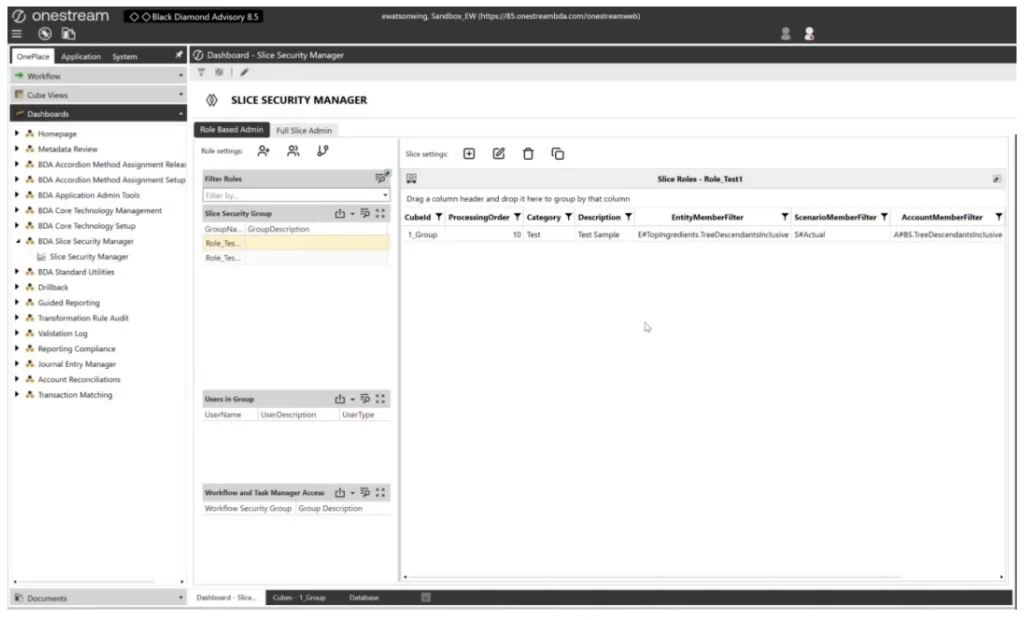Click the grey user icon in the top bar
1024x620 pixels.
[x=786, y=34]
